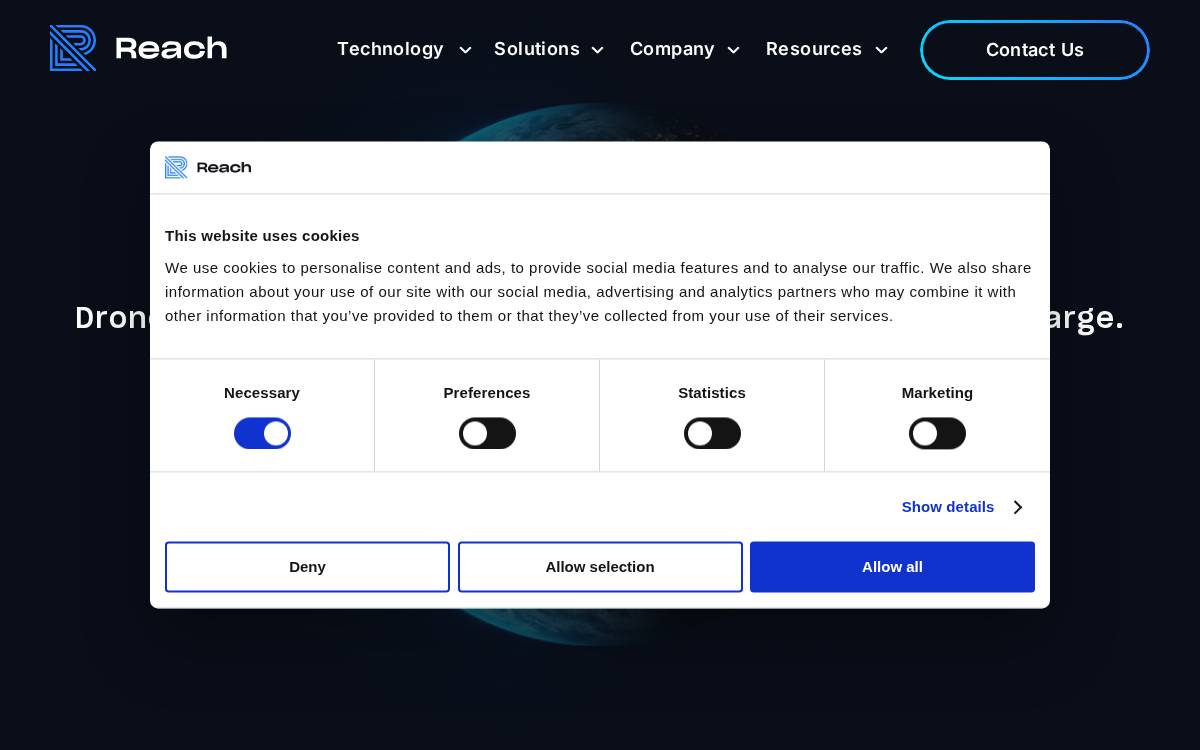Viewport: 1200px width, 750px height.
Task: Open the Technology menu
Action: (x=390, y=49)
